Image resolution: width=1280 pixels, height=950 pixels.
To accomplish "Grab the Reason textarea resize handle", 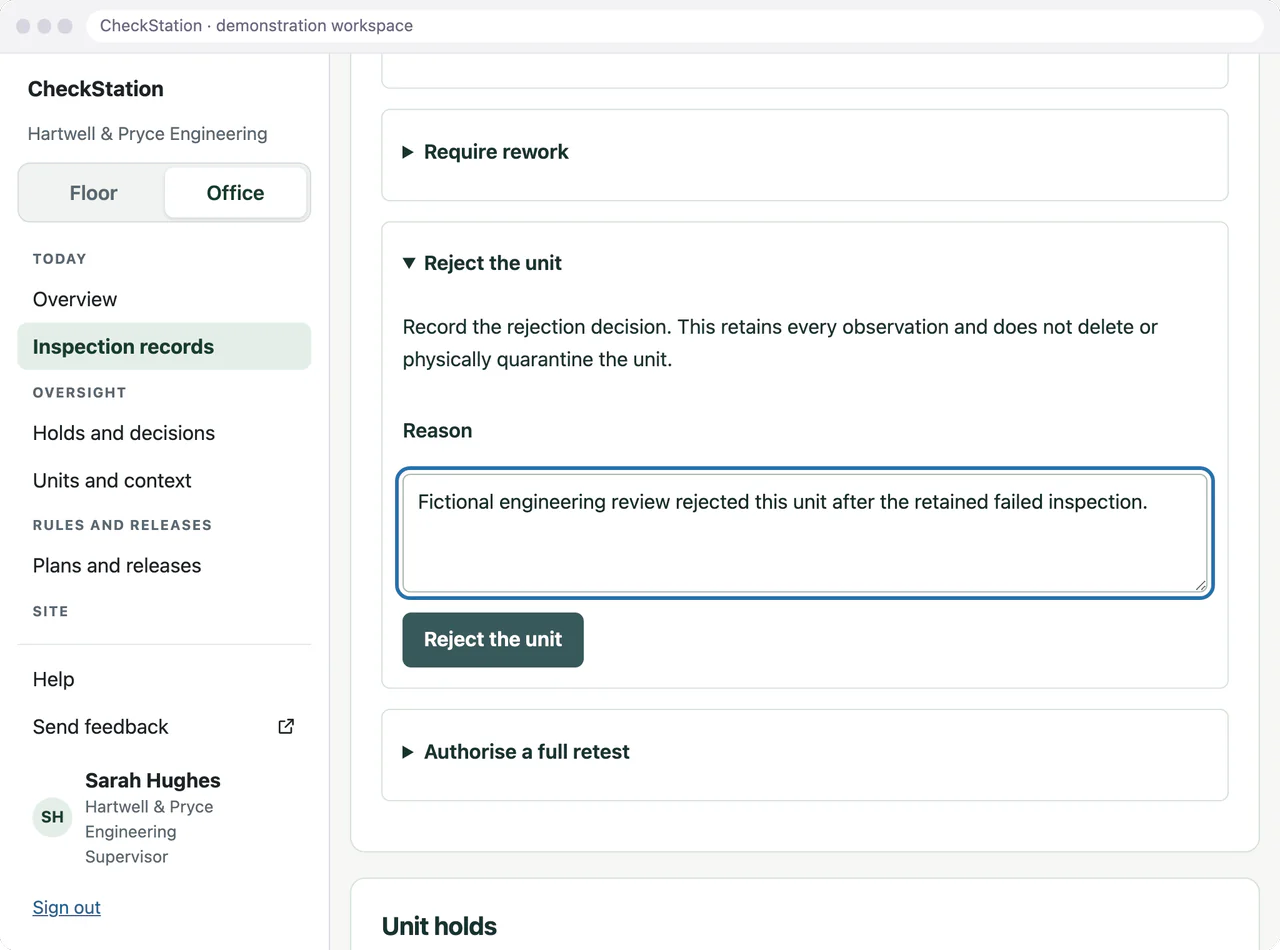I will coord(1200,585).
